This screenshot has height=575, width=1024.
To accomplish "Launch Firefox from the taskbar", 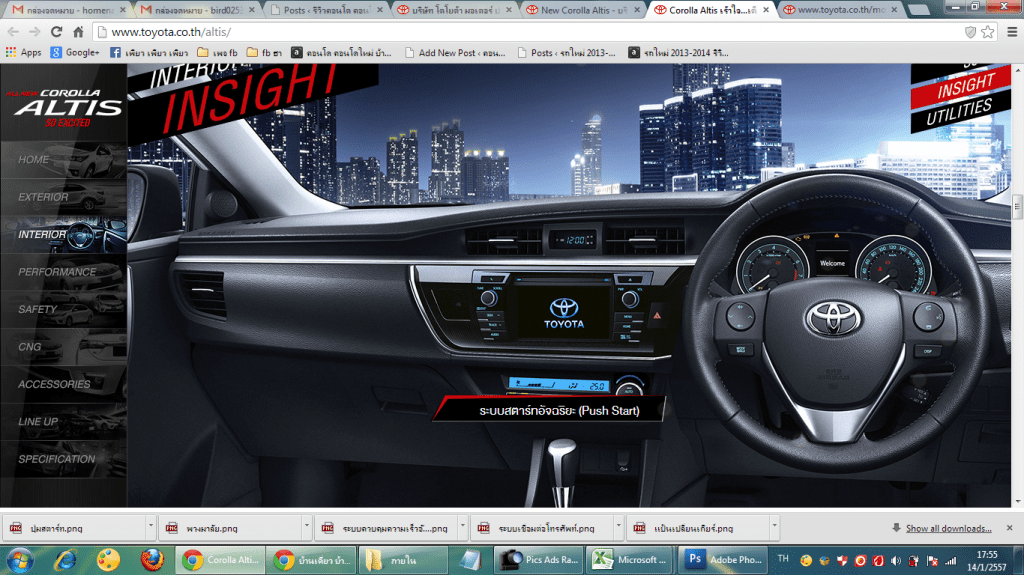I will [x=152, y=561].
